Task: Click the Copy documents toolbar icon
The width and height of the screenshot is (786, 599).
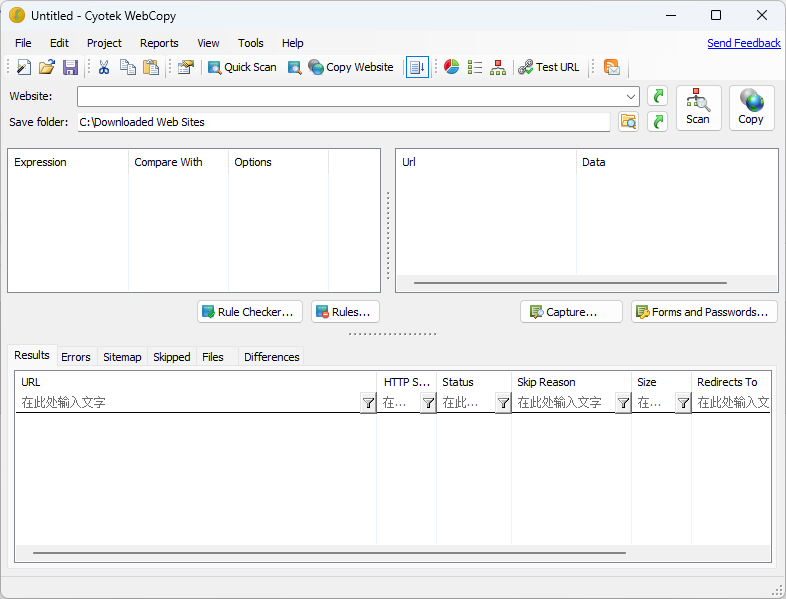Action: (x=127, y=67)
